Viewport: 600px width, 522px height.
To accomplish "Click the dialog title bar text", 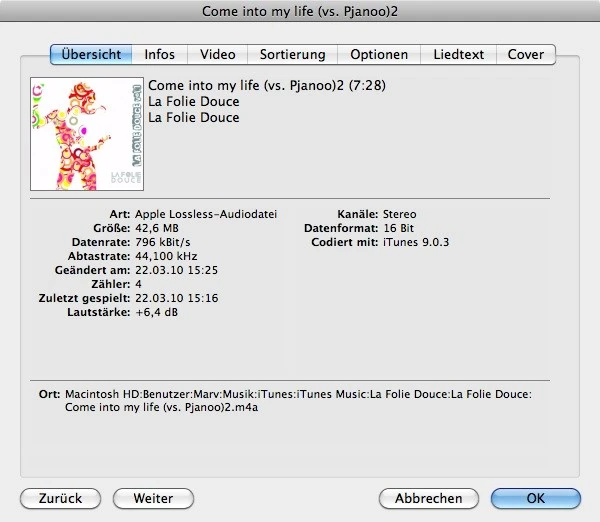I will point(300,11).
